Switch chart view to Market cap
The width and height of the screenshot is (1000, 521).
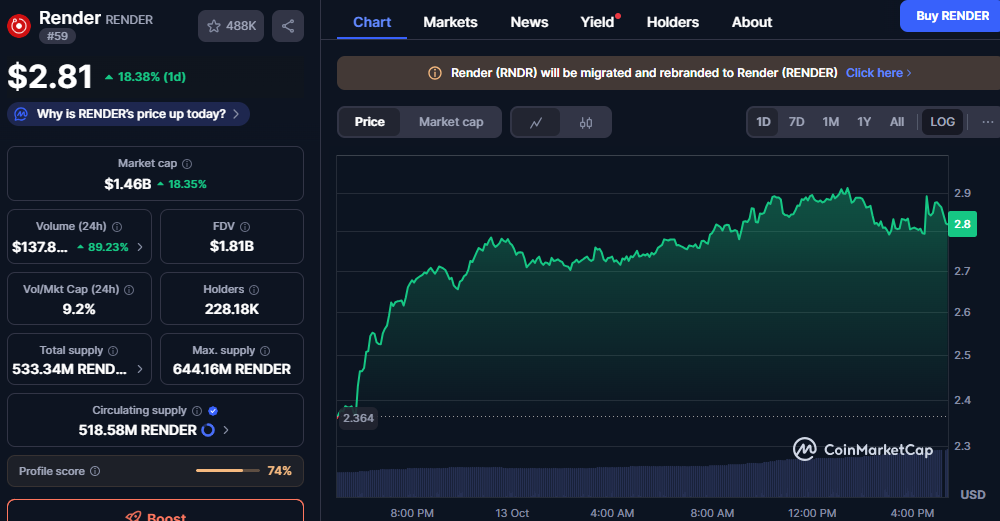click(451, 122)
